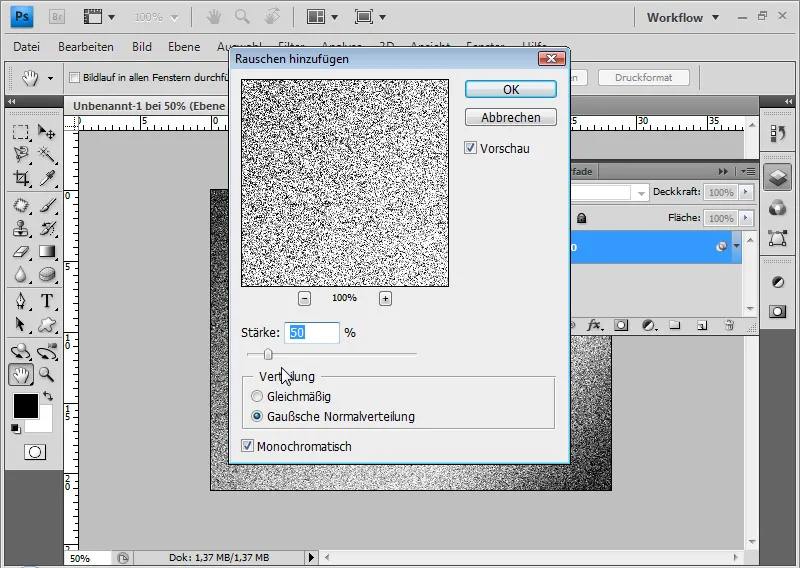
Task: Uncheck Monochromatisch option
Action: tap(247, 446)
